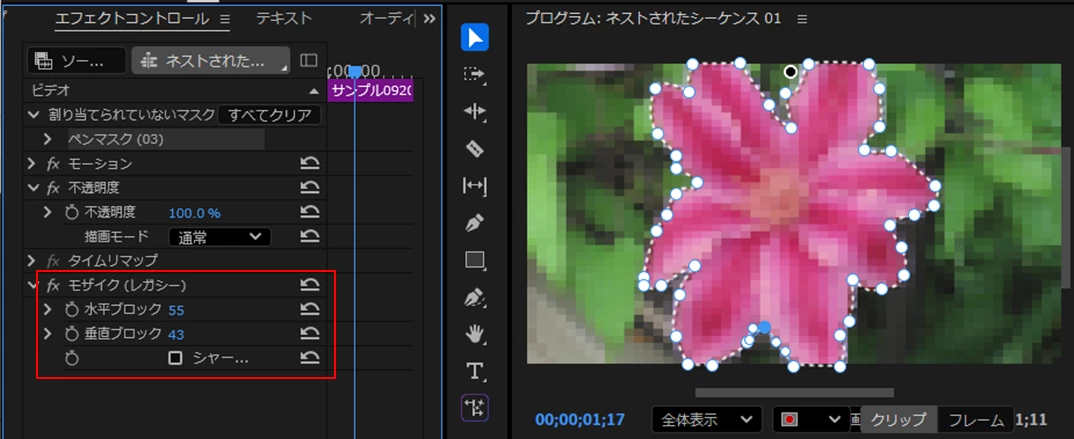The image size is (1074, 439).
Task: Reset the シャー... checkbox row
Action: [310, 358]
